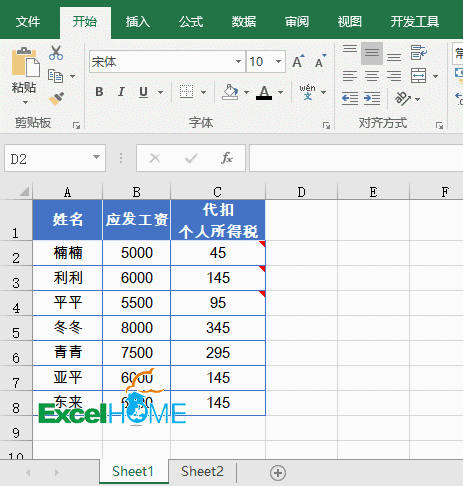463x486 pixels.
Task: Click the wén phonetic guide icon
Action: [x=307, y=92]
